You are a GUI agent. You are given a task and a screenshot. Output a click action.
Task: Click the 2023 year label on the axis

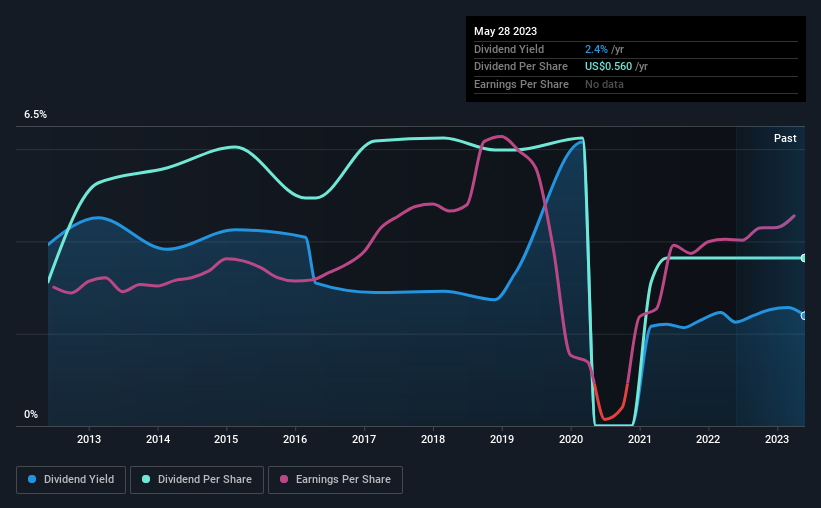pyautogui.click(x=777, y=439)
